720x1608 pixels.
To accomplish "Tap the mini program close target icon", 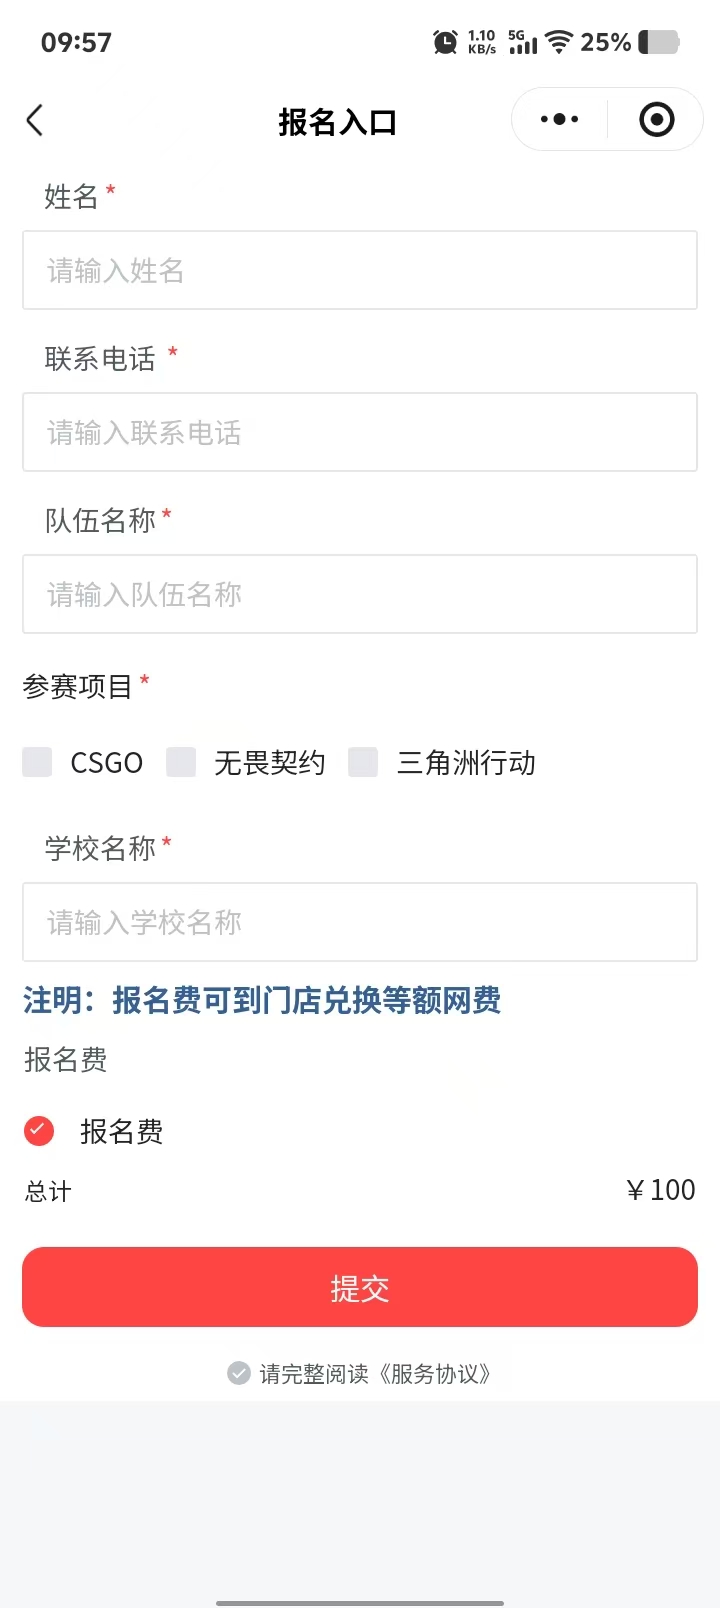I will (x=656, y=120).
